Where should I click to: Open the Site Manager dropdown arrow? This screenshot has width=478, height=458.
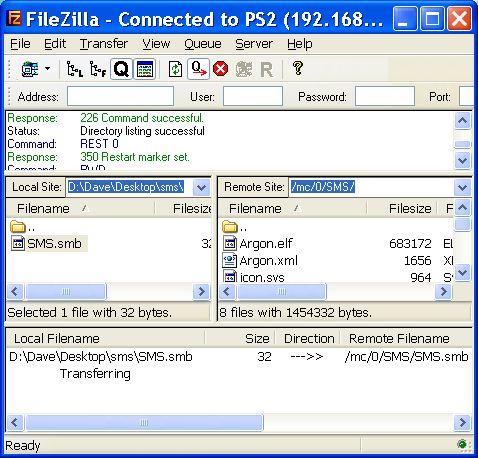[x=48, y=69]
